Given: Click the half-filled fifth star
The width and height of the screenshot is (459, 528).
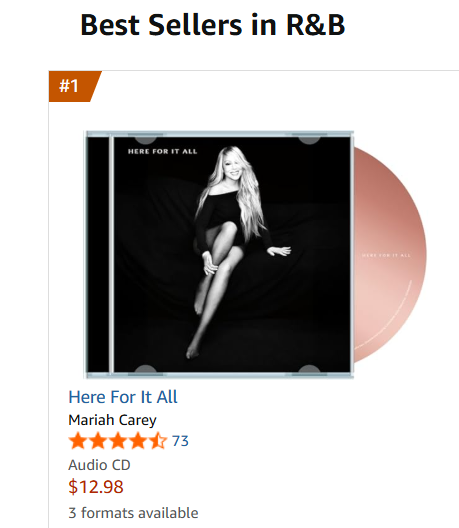Looking at the screenshot, I should point(158,441).
